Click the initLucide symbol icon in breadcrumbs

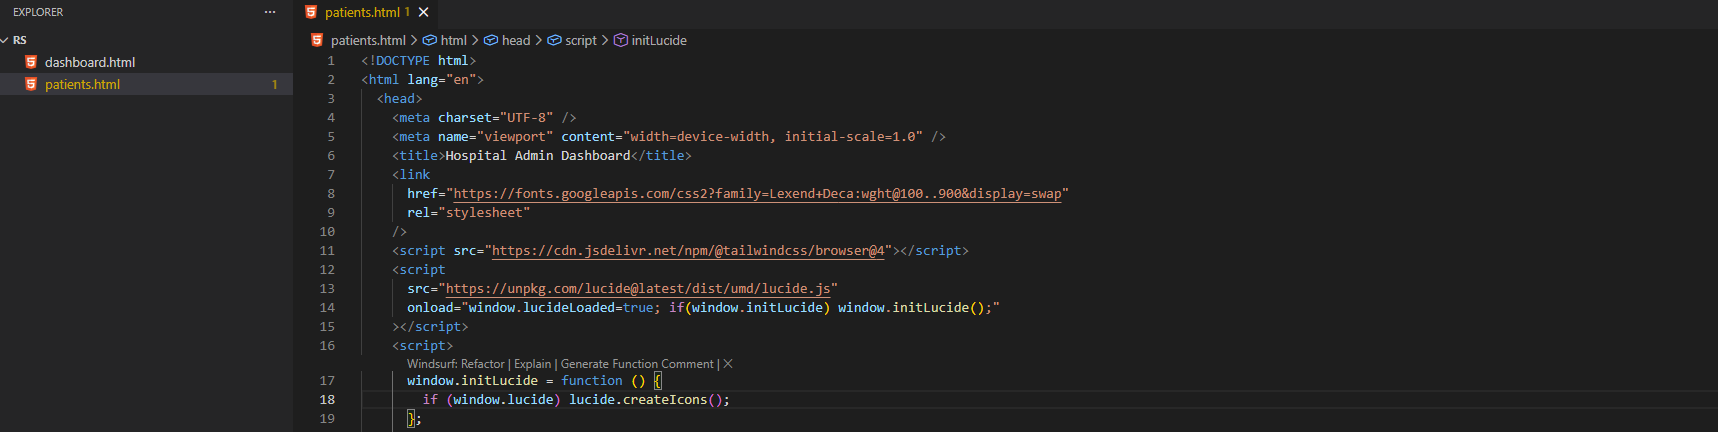click(621, 41)
